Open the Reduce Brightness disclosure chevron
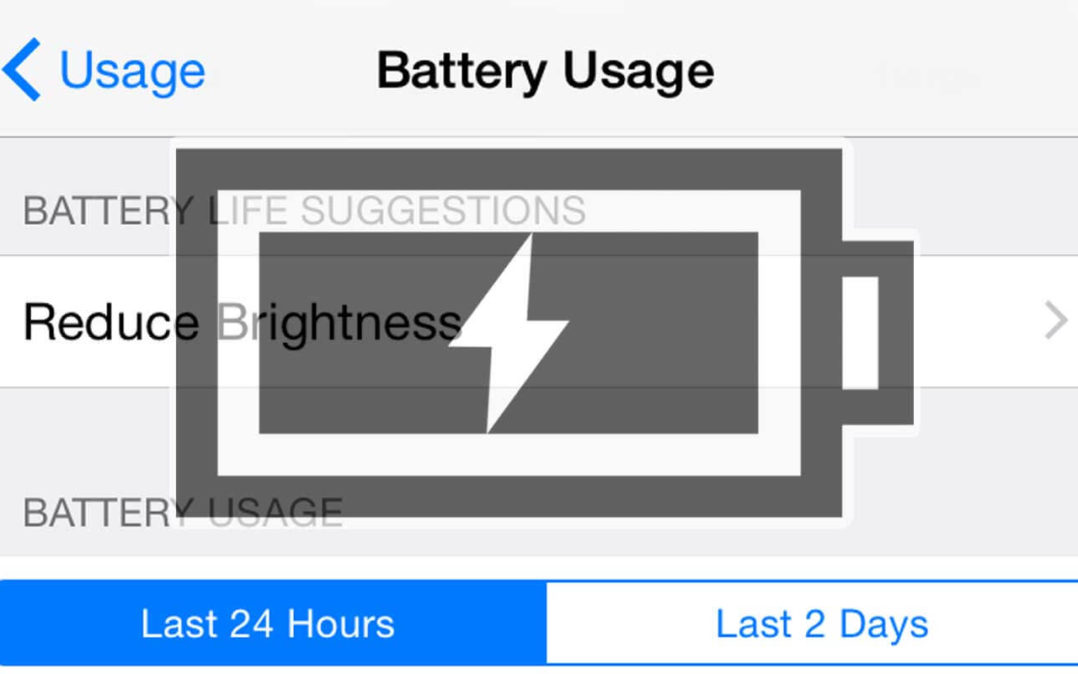 pos(1056,320)
